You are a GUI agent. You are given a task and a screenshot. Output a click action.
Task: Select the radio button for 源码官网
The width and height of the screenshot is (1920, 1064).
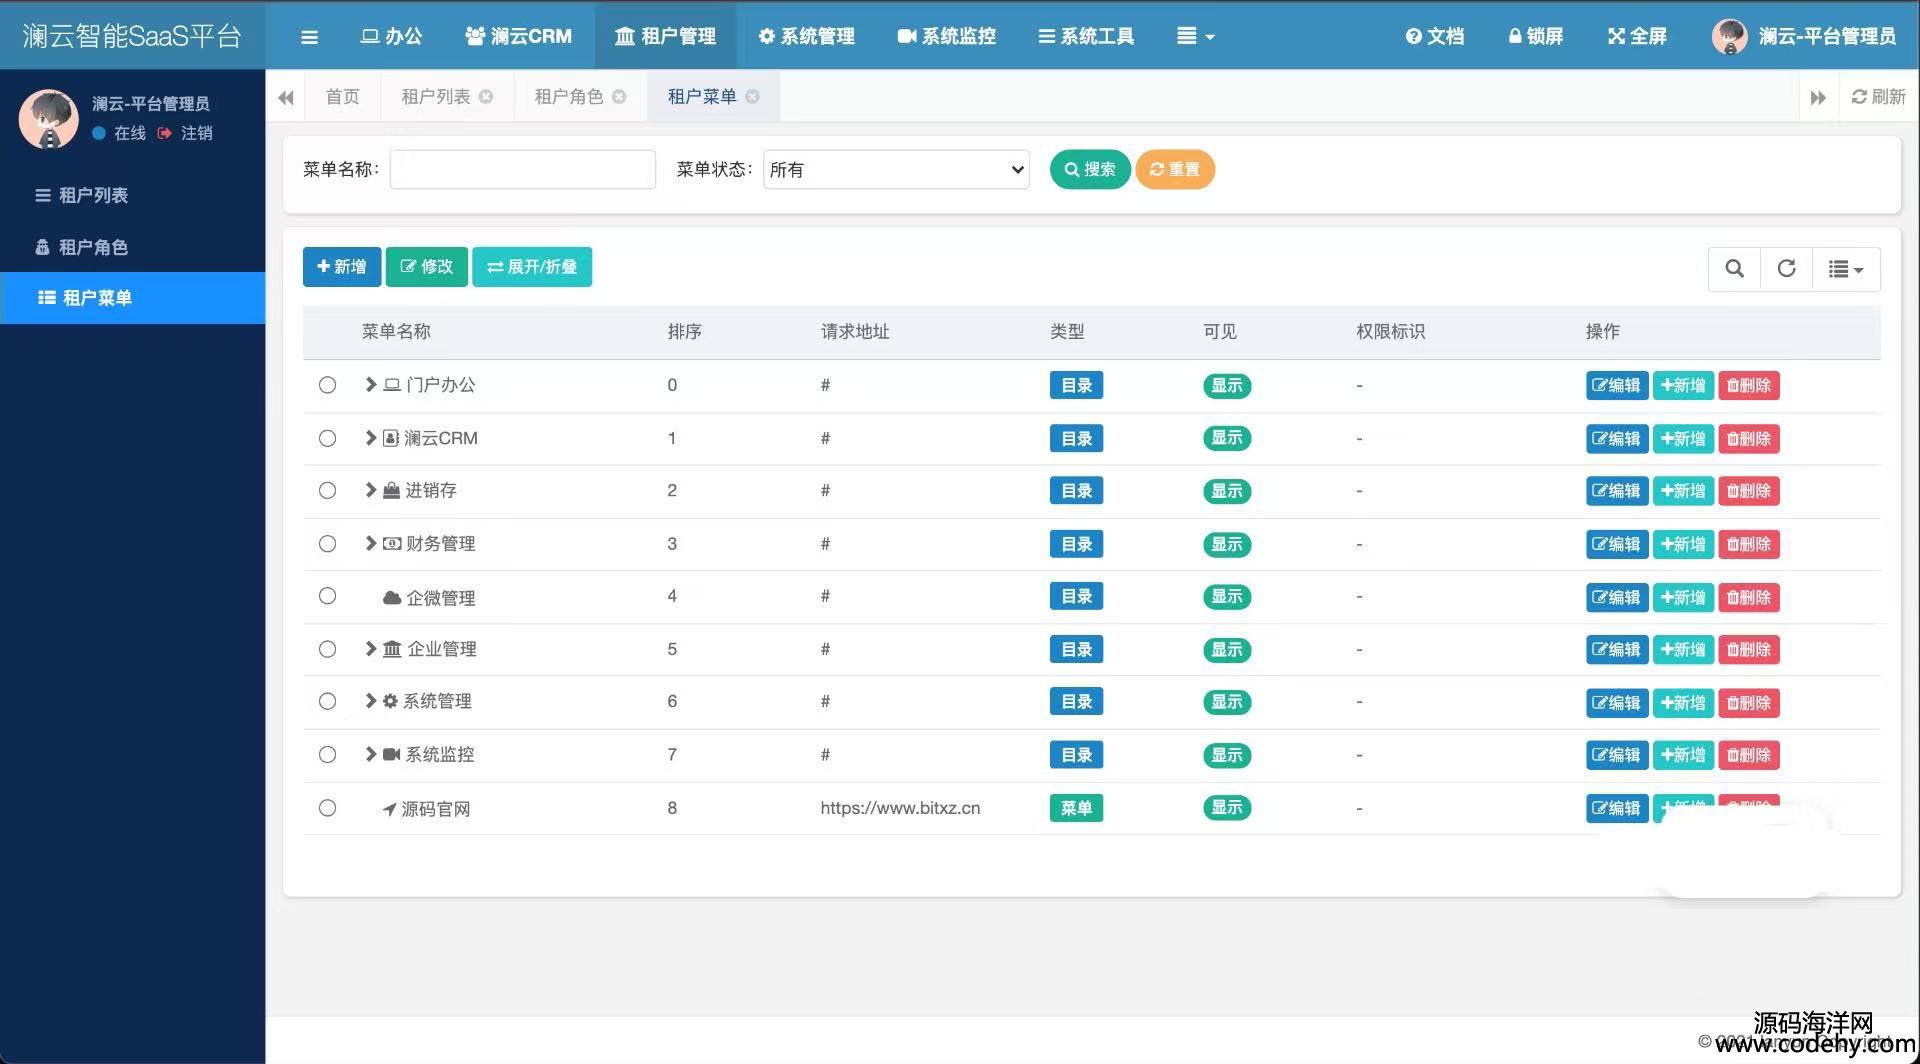(x=327, y=808)
